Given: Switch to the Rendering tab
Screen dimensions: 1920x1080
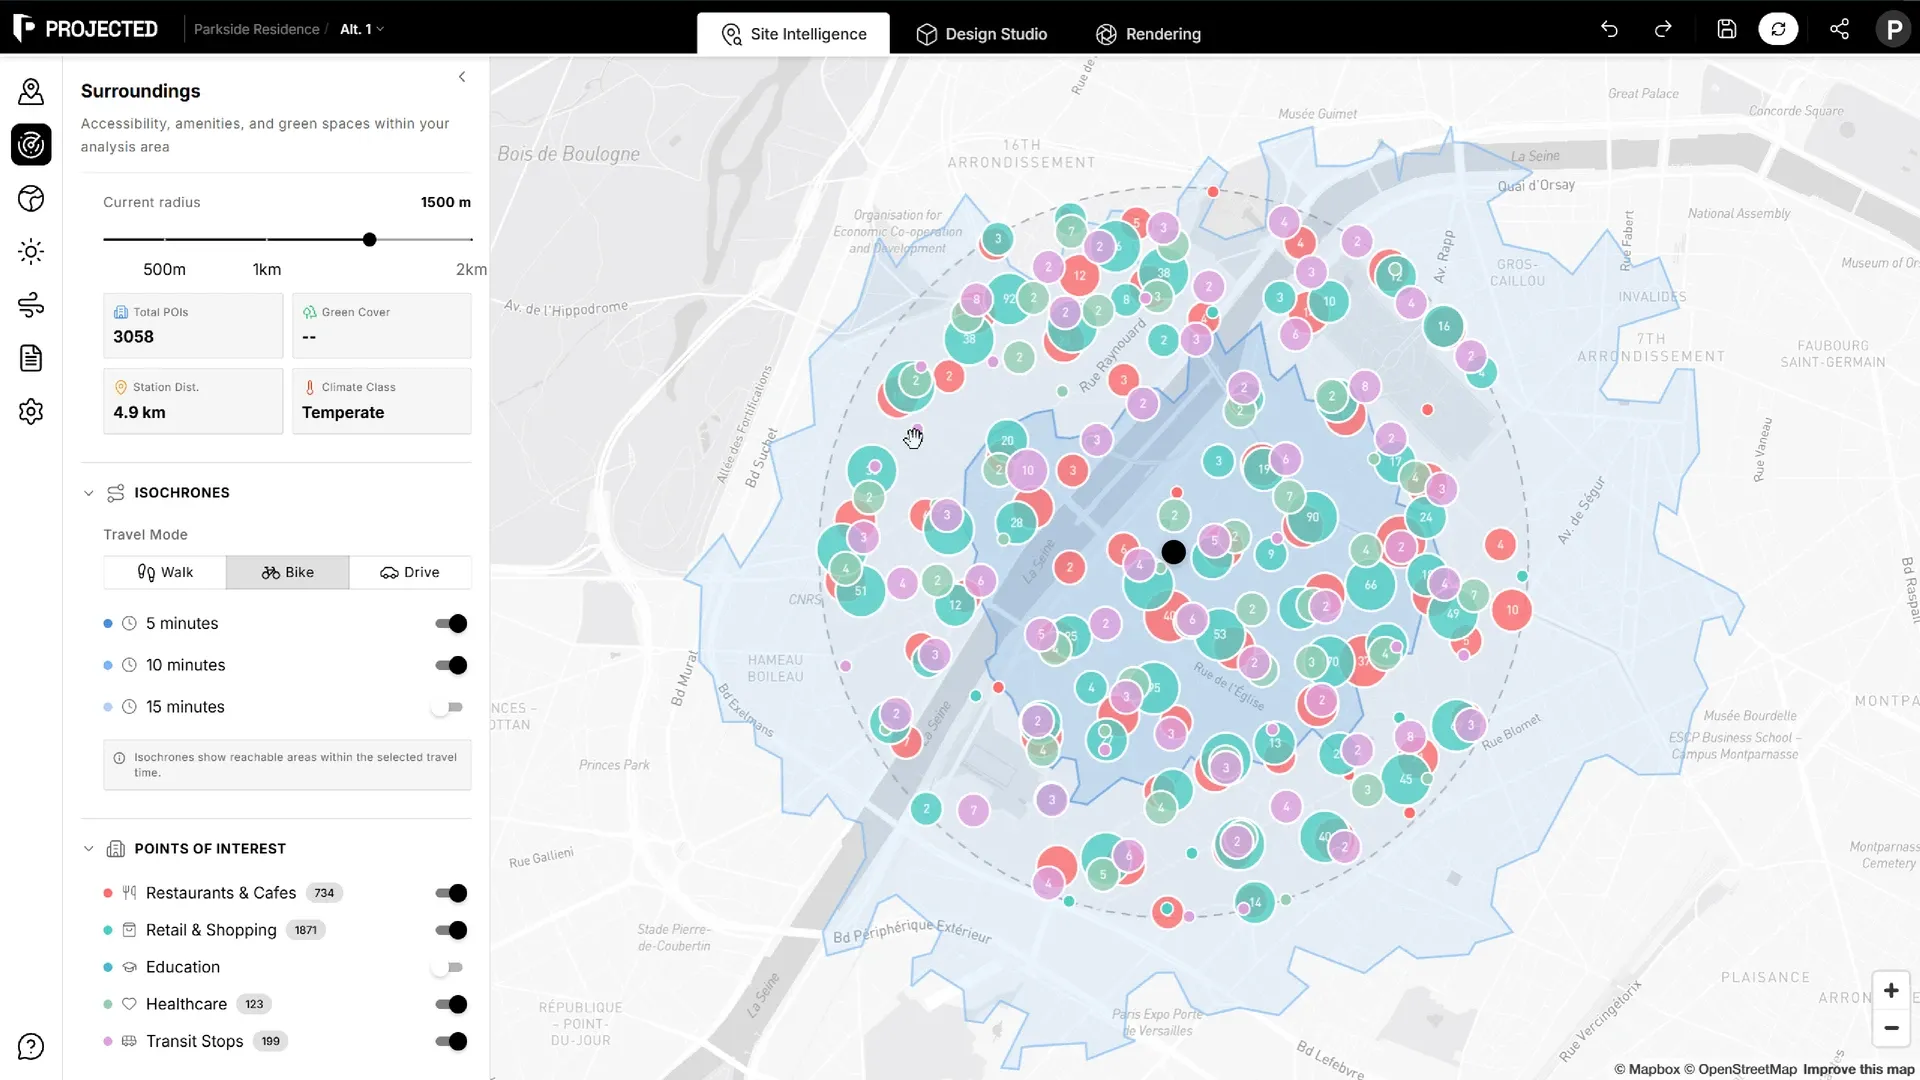Looking at the screenshot, I should (1148, 34).
